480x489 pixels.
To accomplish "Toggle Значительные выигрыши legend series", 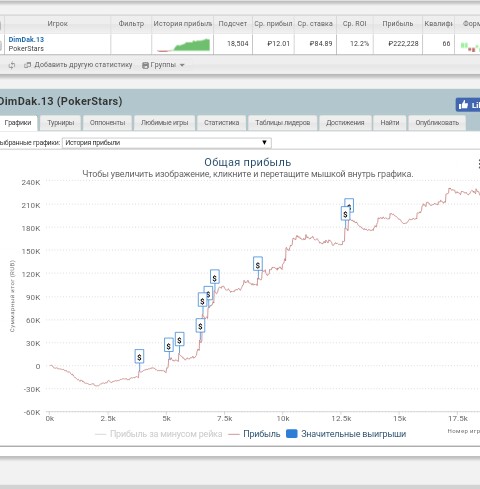I will pos(346,434).
